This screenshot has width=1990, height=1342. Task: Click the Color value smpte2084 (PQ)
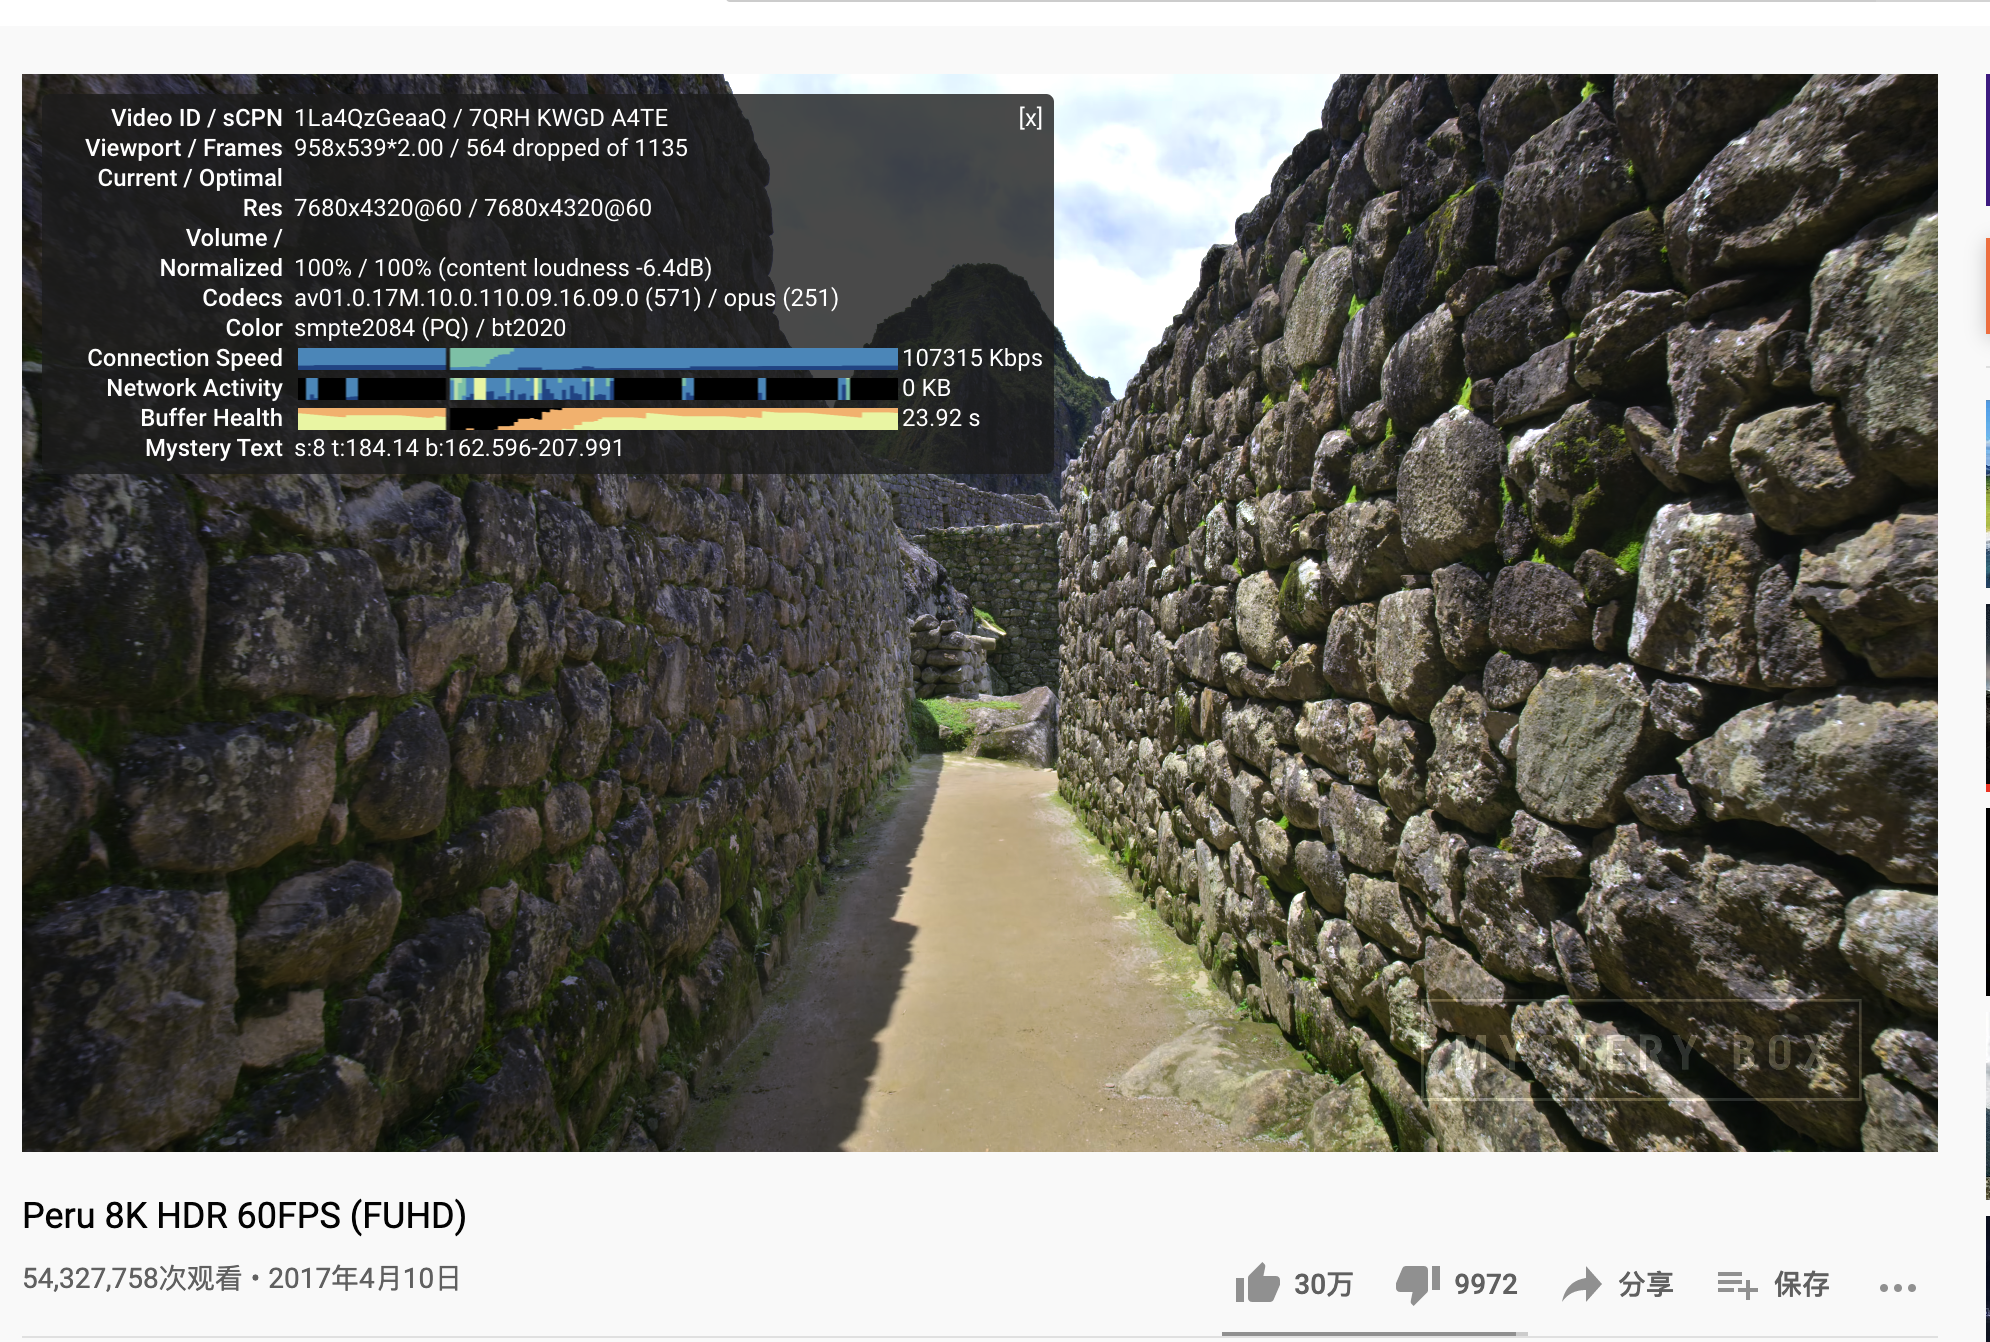click(381, 328)
